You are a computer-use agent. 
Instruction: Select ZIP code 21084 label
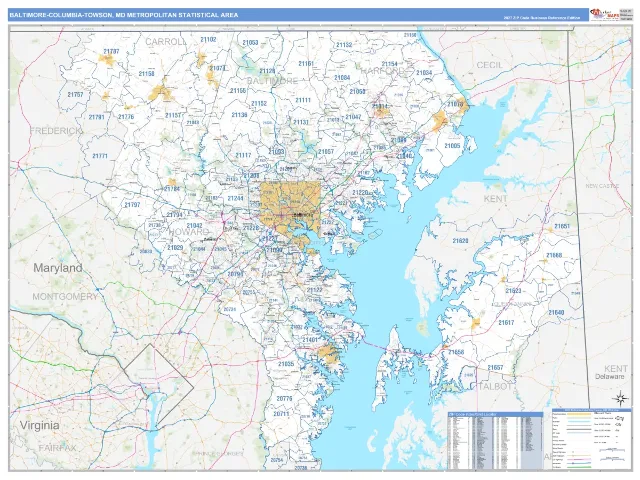click(x=342, y=78)
